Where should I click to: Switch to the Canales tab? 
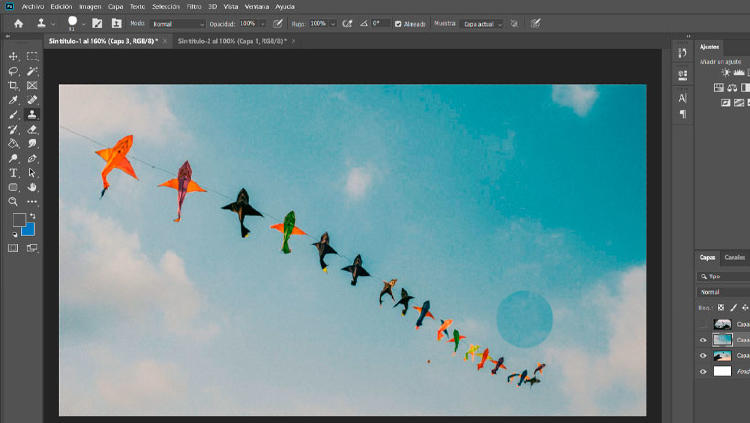(735, 257)
